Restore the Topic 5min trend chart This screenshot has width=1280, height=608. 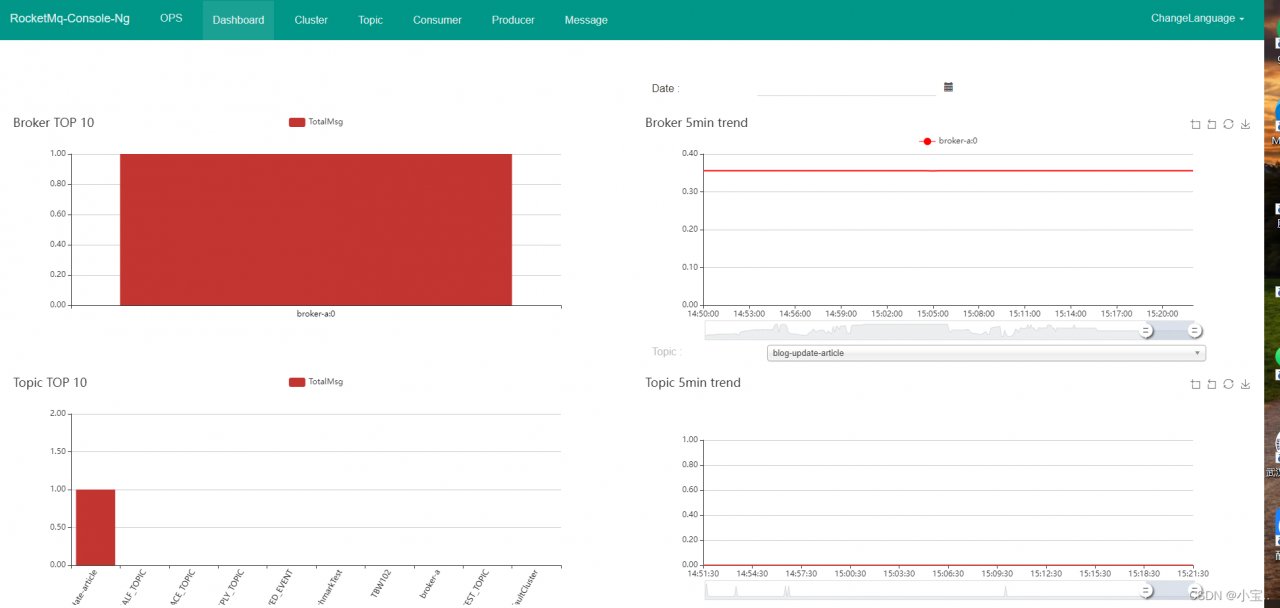1228,384
